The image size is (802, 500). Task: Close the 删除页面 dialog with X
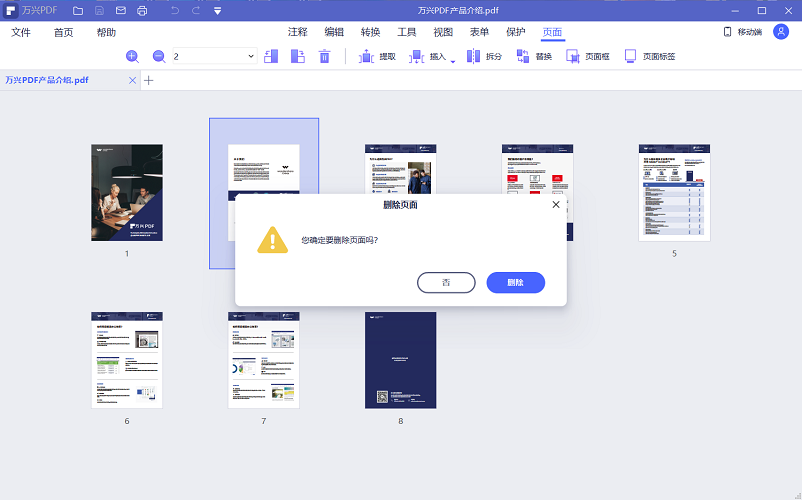pos(556,205)
